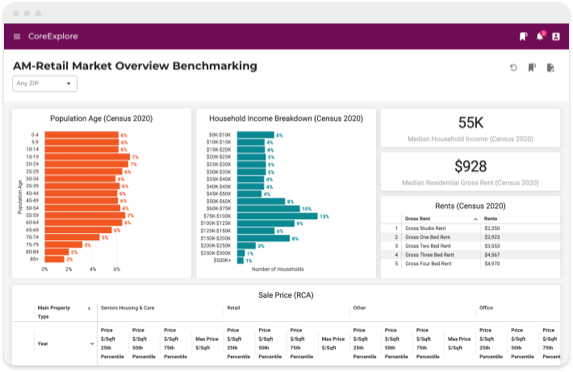This screenshot has height=372, width=573.
Task: Open bookmarks icon in purple header
Action: pyautogui.click(x=523, y=36)
